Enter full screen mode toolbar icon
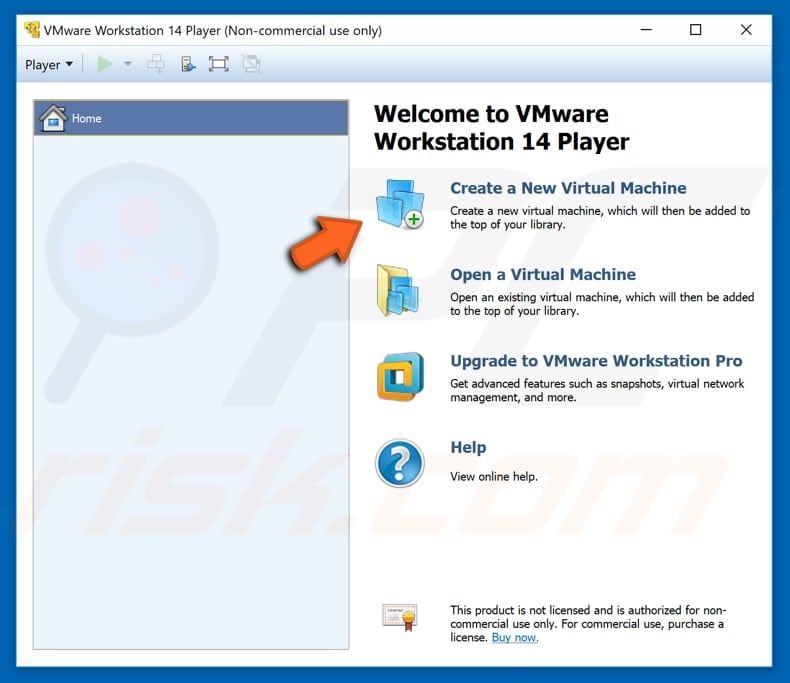The height and width of the screenshot is (683, 790). 219,64
